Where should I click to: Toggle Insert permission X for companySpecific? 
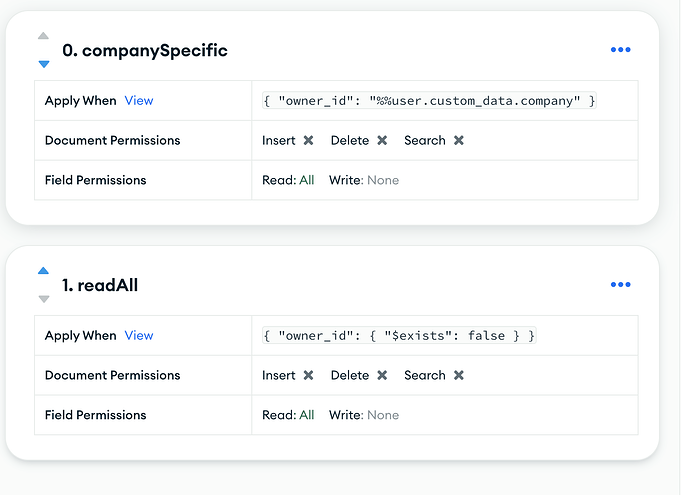point(308,141)
